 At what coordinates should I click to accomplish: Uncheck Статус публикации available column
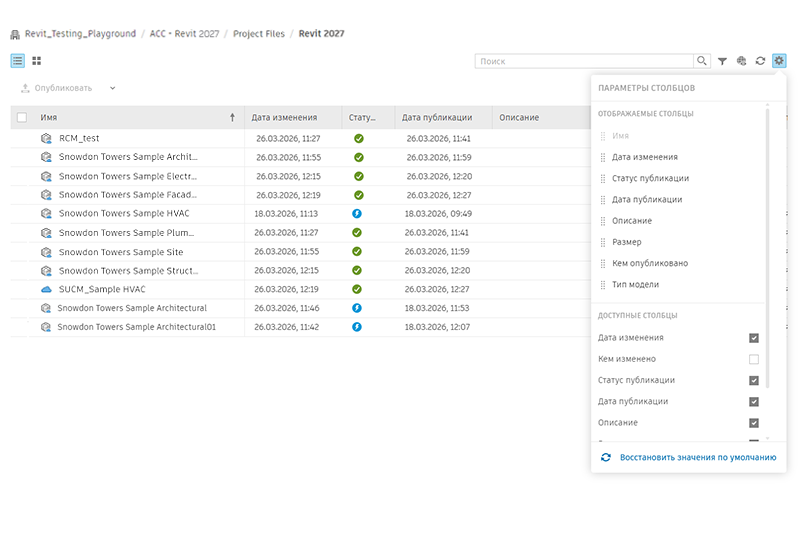coord(754,380)
